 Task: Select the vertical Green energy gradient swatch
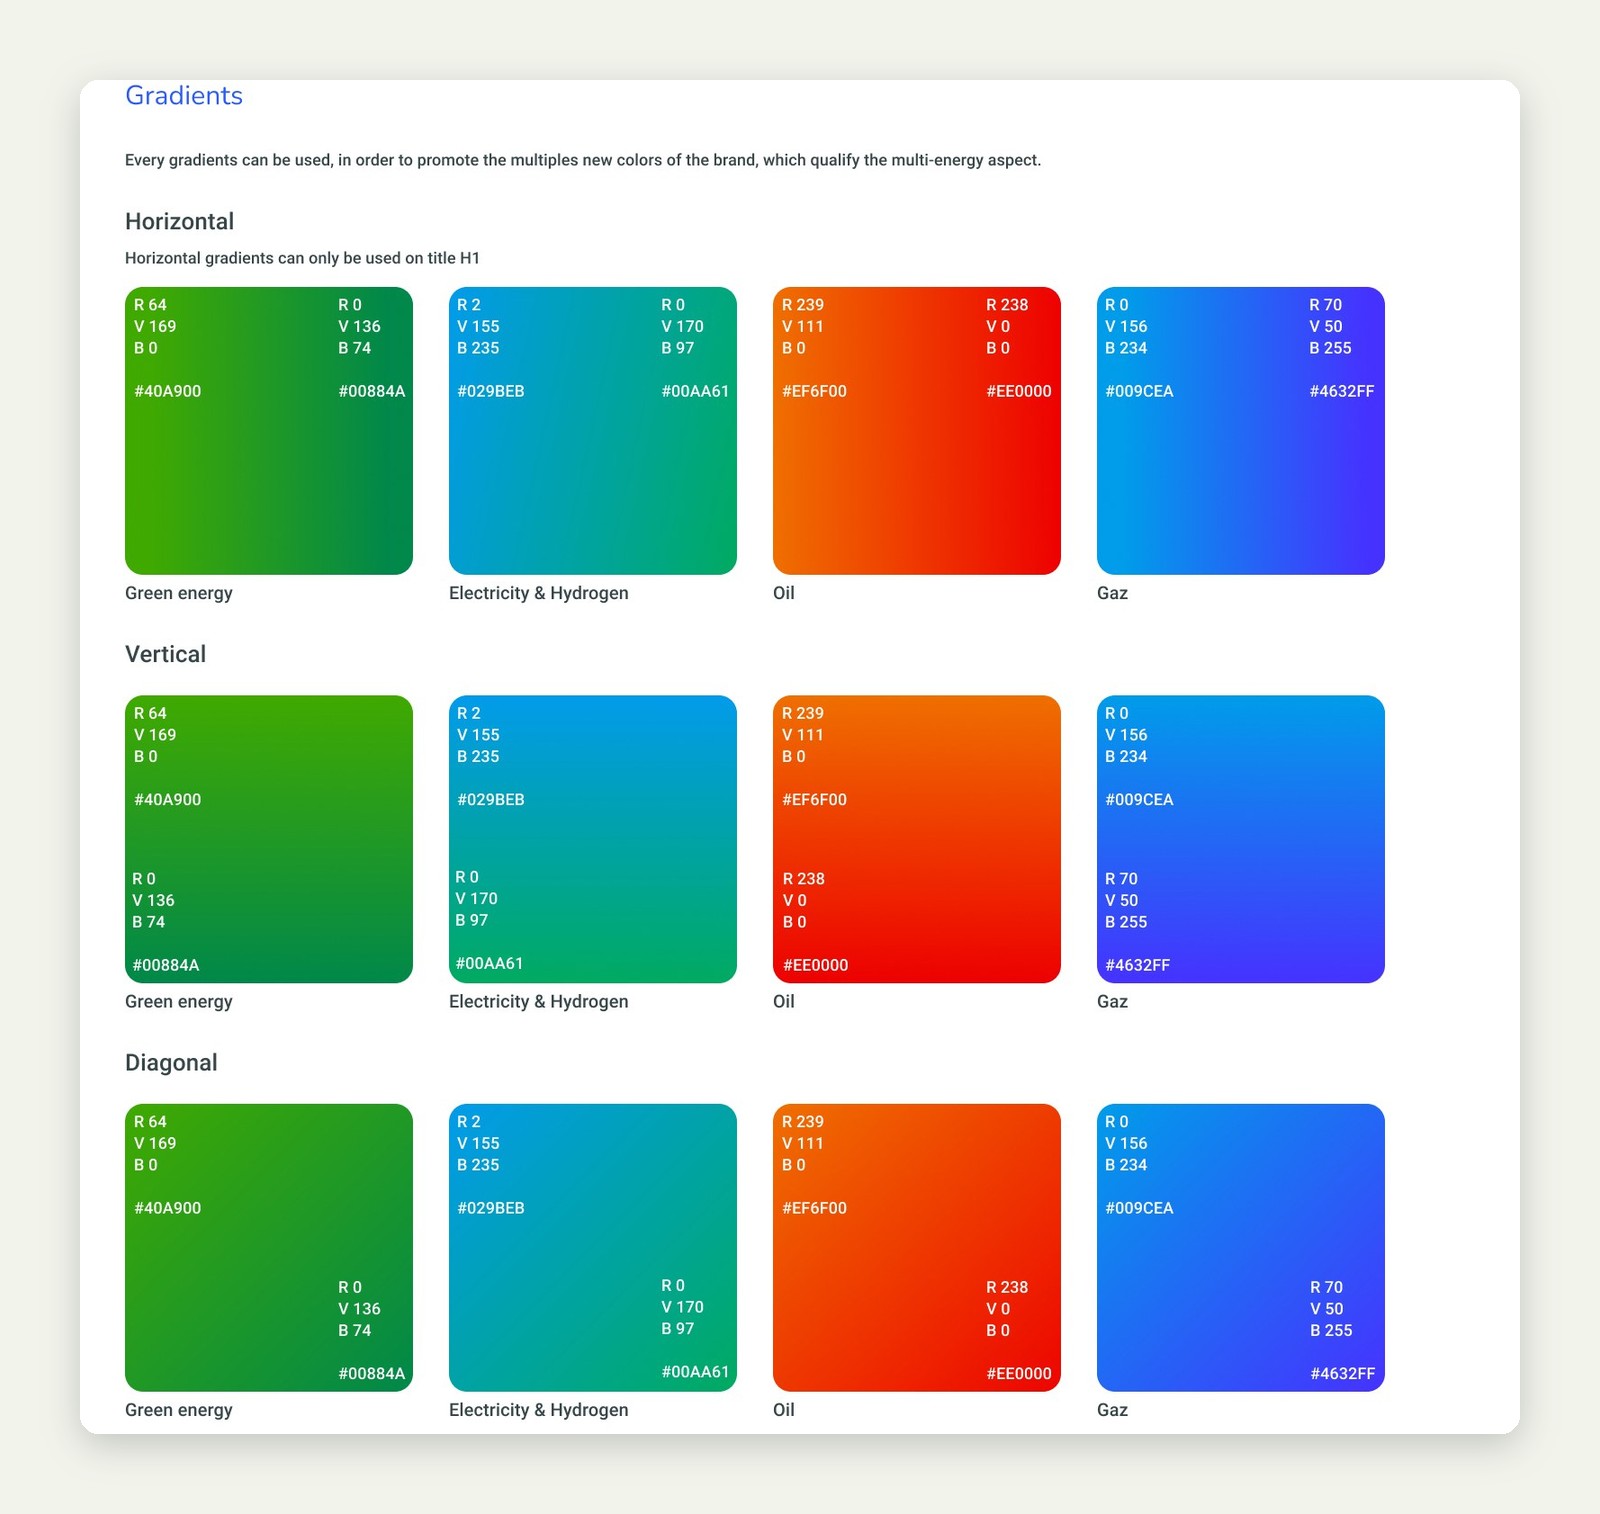click(x=269, y=839)
